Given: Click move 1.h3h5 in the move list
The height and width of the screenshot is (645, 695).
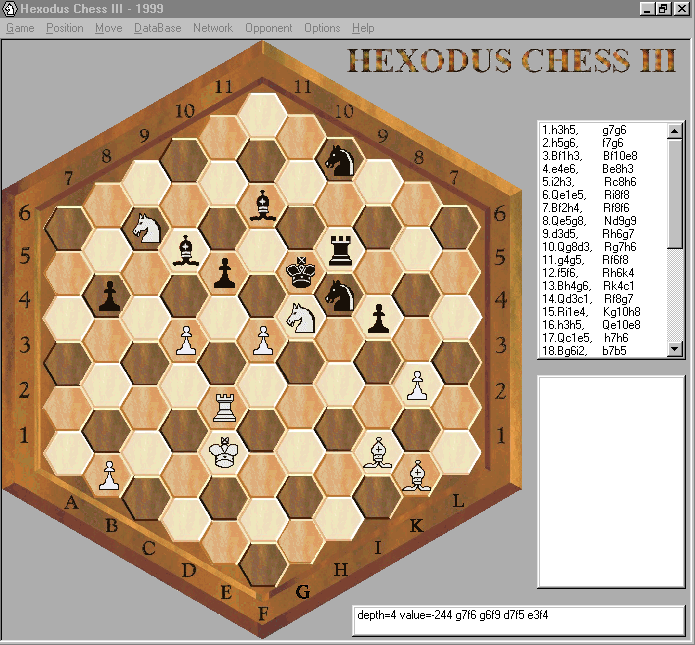Looking at the screenshot, I should (x=560, y=130).
